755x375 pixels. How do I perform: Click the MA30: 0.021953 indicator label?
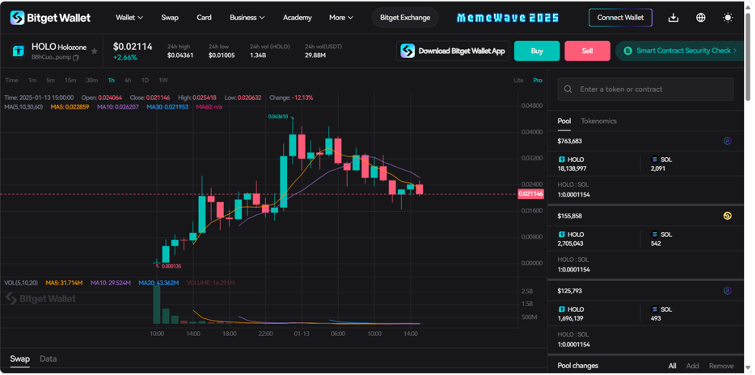(x=168, y=106)
